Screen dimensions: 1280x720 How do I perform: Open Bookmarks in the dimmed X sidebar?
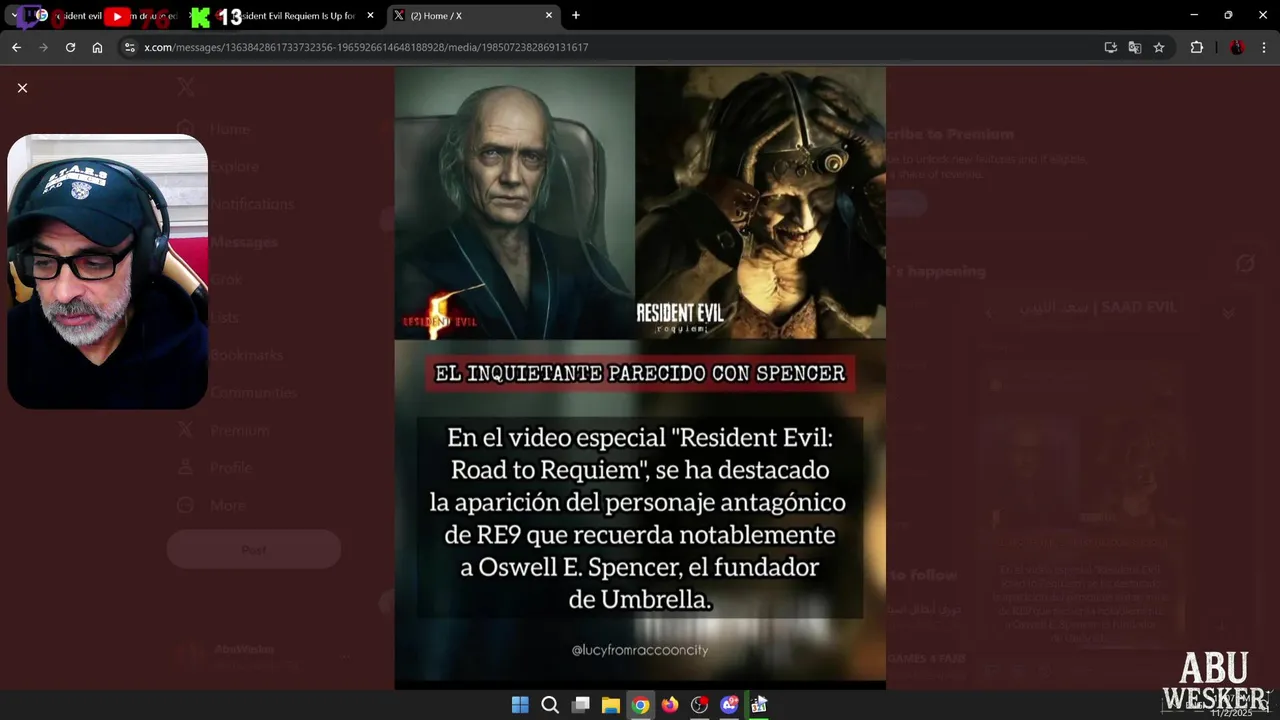click(x=229, y=355)
